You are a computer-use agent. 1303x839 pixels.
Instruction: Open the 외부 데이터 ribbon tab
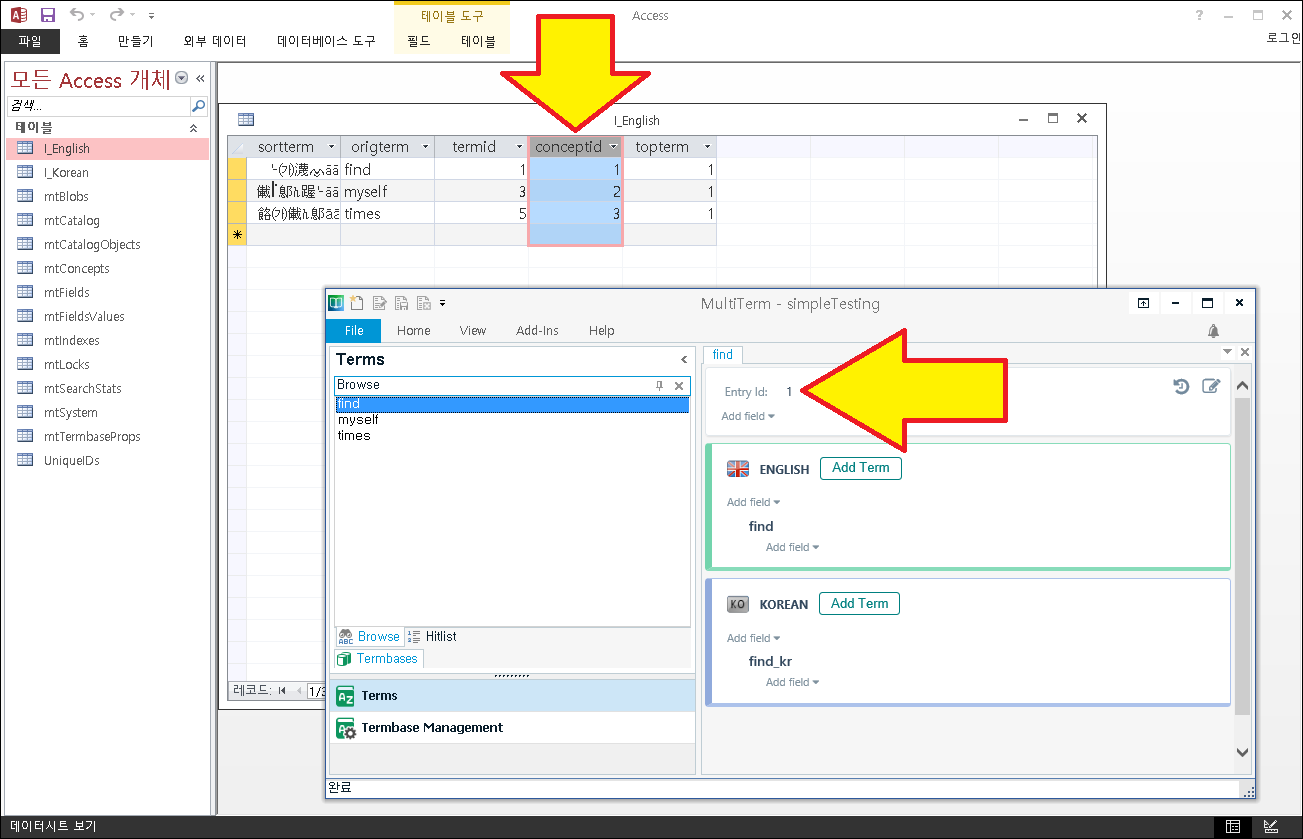click(x=215, y=41)
